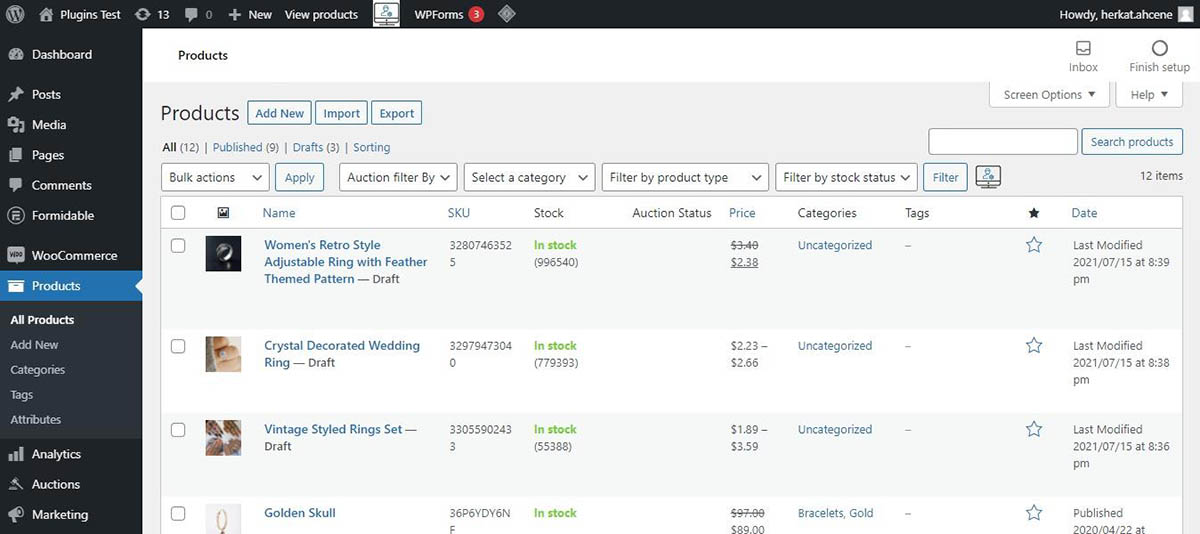
Task: Expand the Select a category dropdown
Action: point(529,177)
